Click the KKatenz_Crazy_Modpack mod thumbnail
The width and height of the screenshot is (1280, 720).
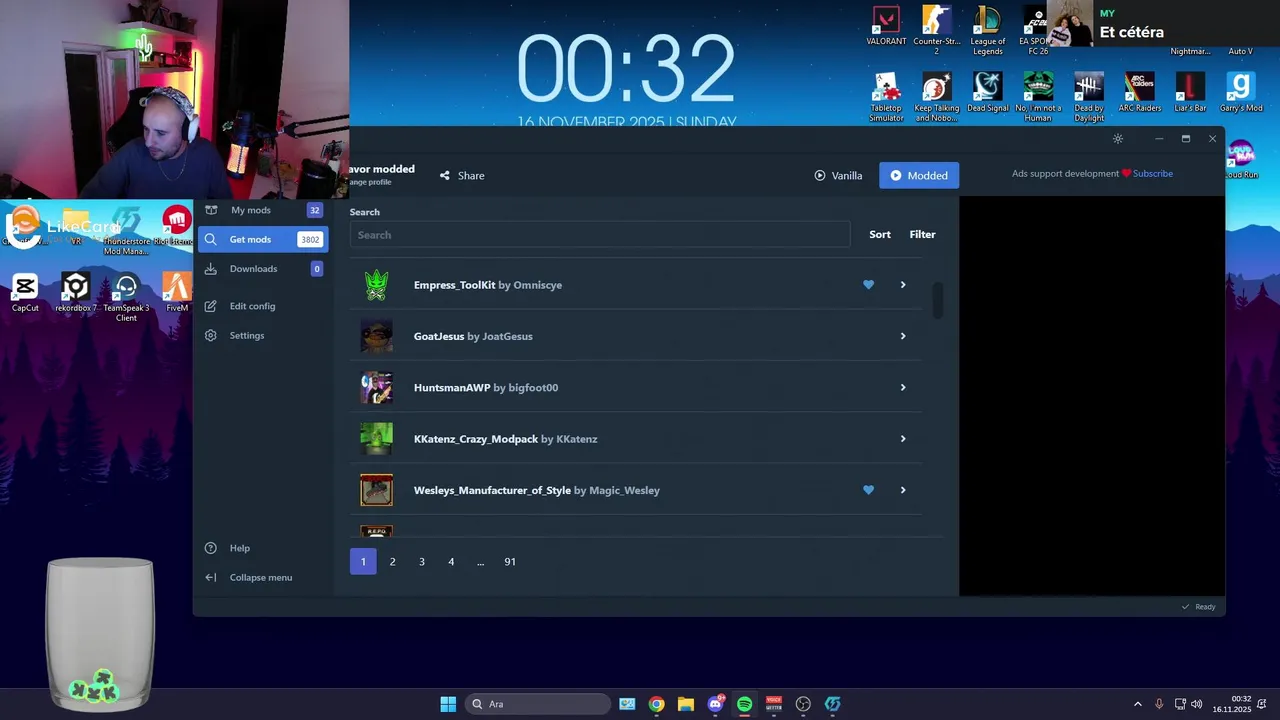point(377,439)
